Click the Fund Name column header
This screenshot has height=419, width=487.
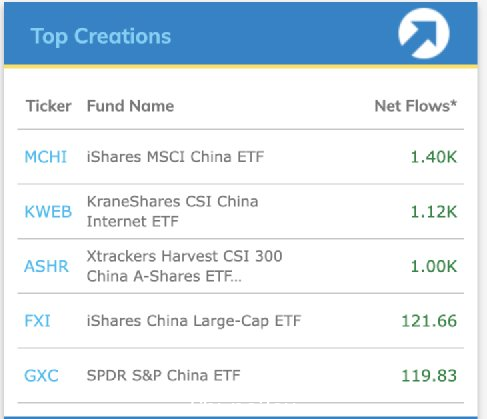pos(130,106)
